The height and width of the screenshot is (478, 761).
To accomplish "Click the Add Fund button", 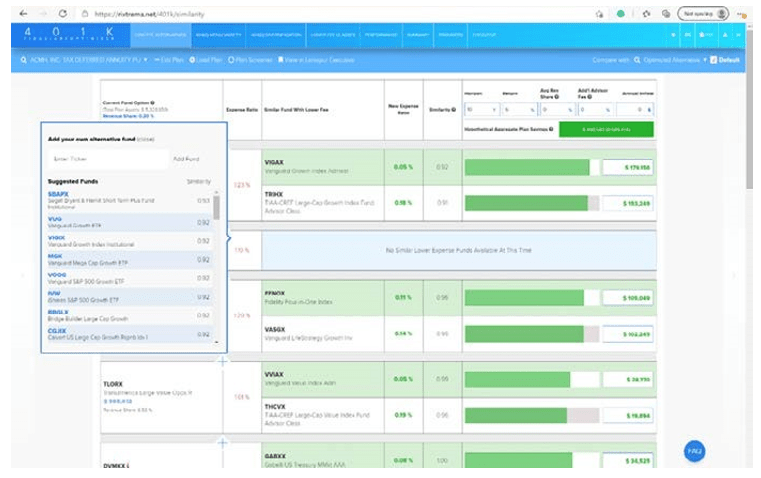I will point(186,159).
